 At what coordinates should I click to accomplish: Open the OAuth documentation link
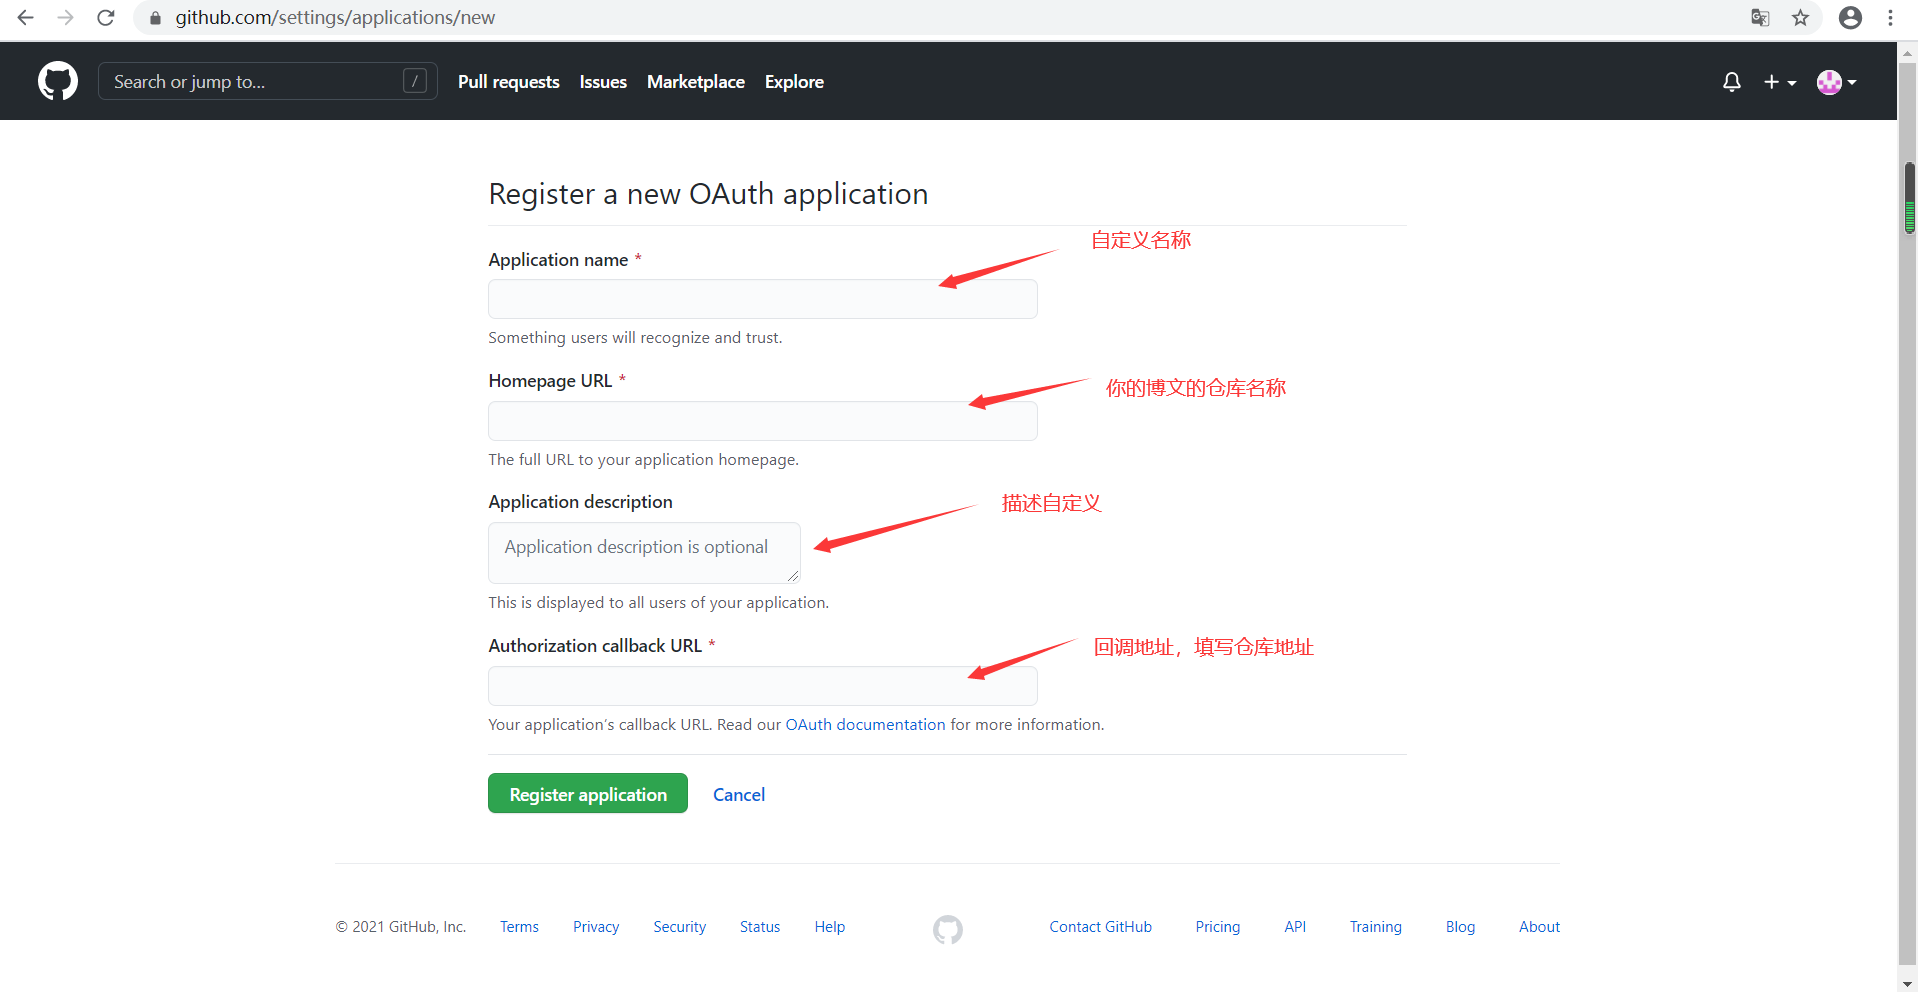click(865, 724)
